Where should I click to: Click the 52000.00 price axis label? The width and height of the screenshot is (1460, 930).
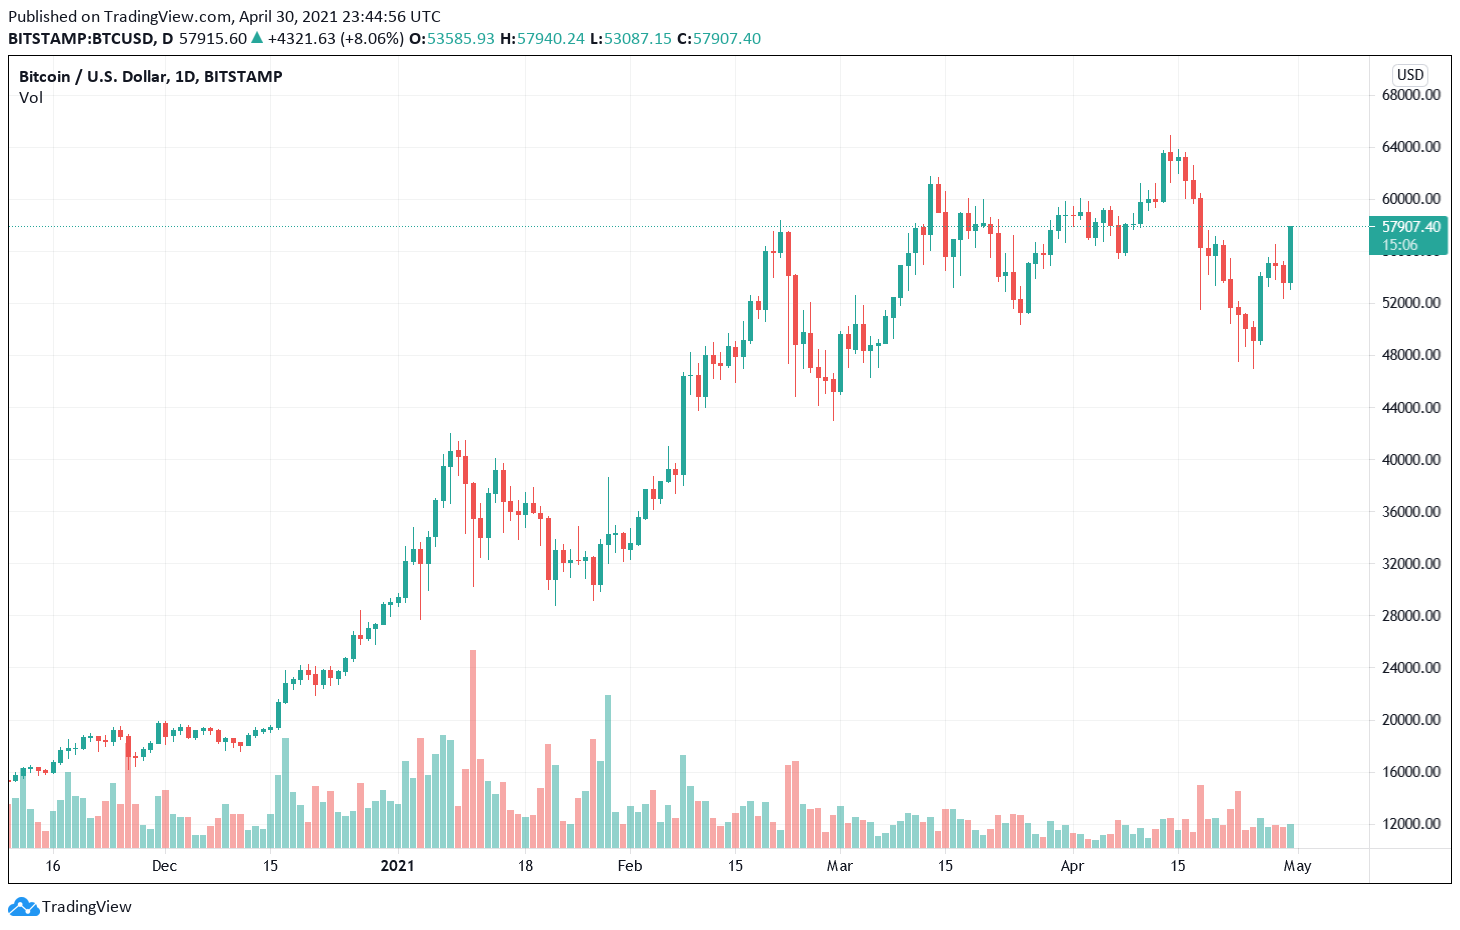[1411, 303]
